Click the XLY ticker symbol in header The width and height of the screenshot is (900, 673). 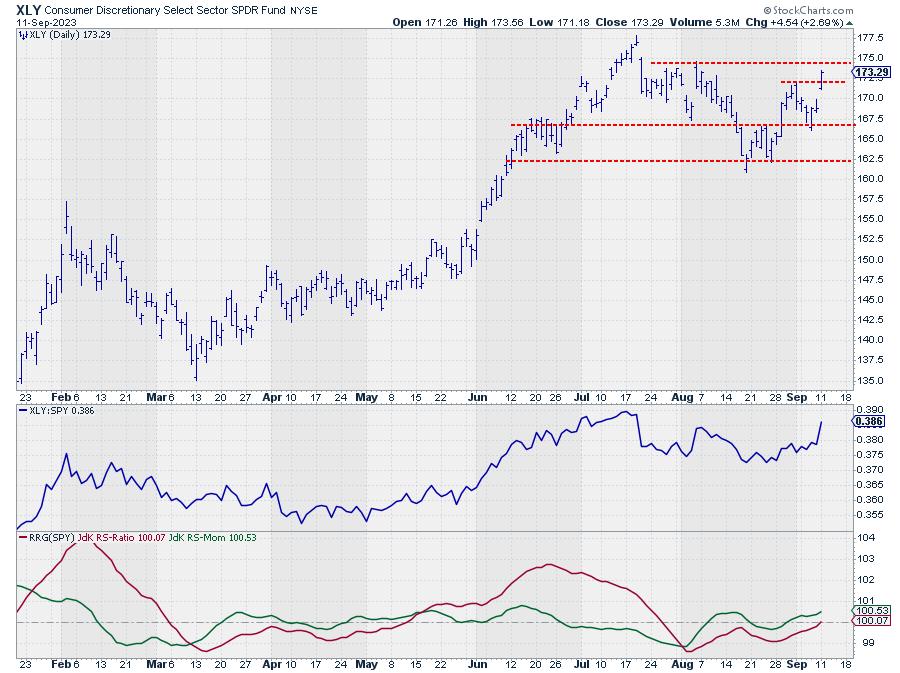click(27, 8)
